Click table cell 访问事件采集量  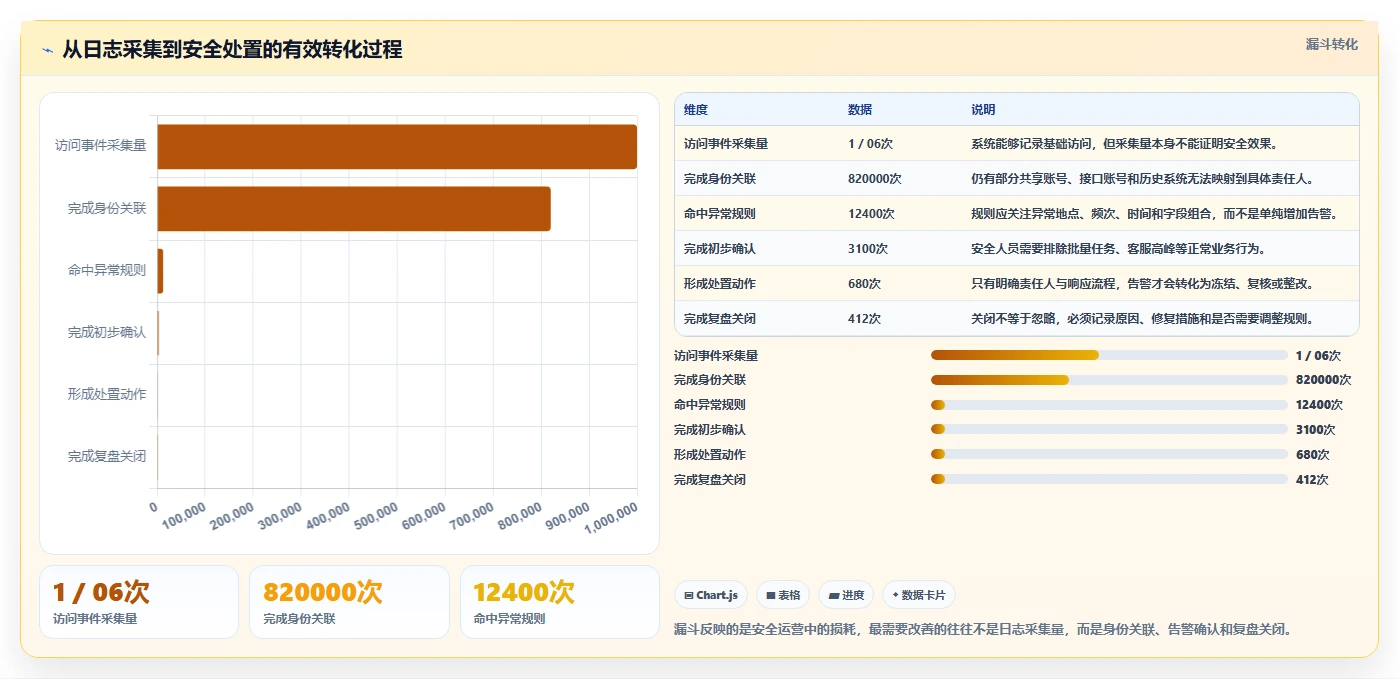click(x=726, y=144)
